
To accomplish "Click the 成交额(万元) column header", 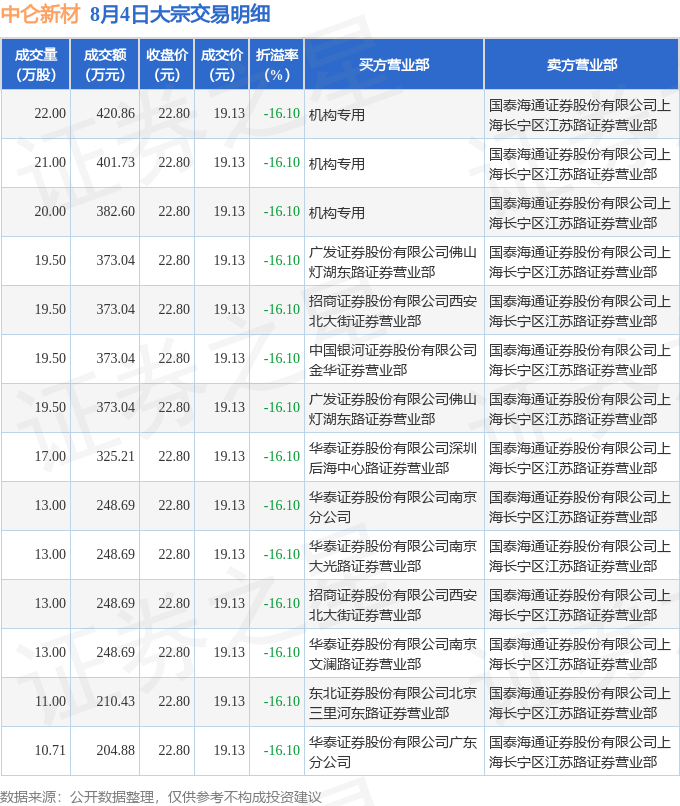I will coord(105,65).
